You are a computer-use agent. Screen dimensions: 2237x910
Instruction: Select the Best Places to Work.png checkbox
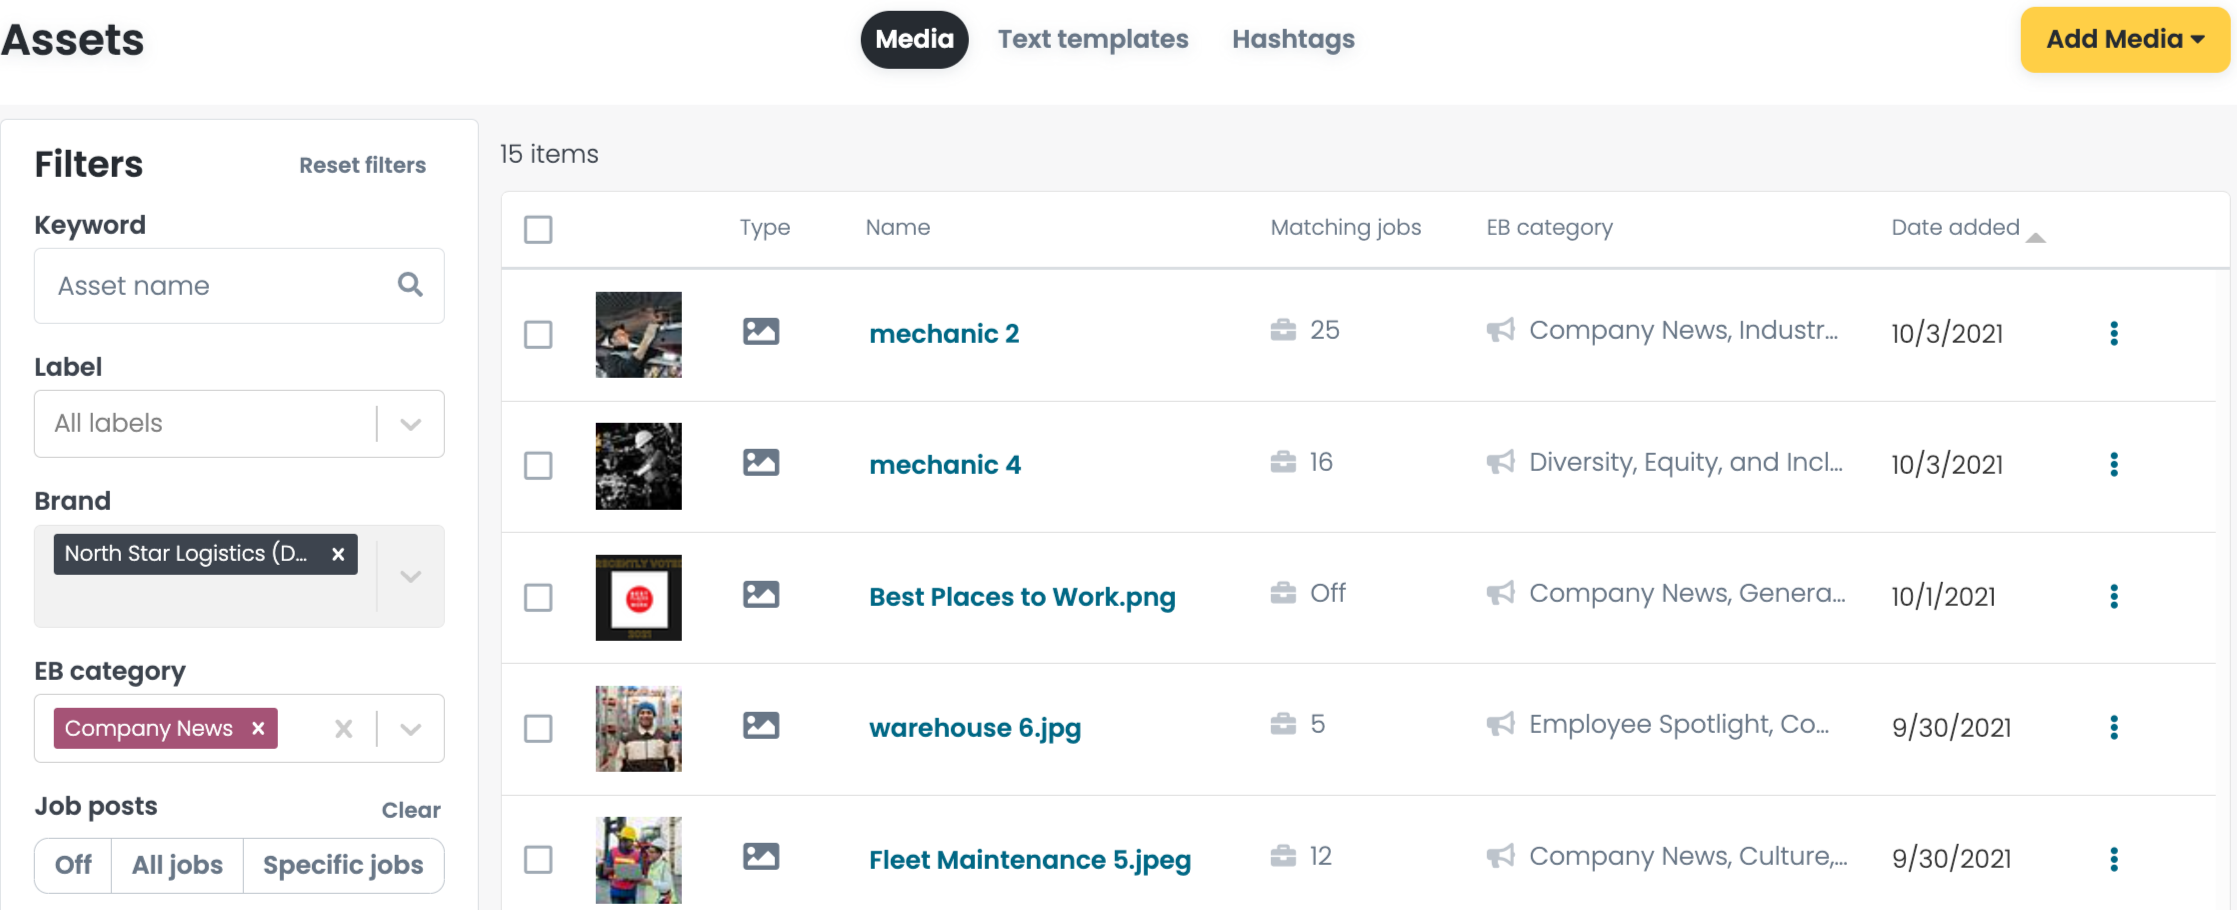pyautogui.click(x=538, y=597)
